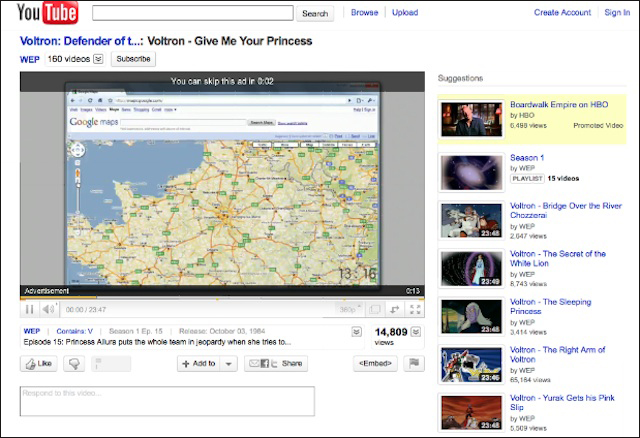
Task: Click in the Respond to this video box
Action: point(167,401)
